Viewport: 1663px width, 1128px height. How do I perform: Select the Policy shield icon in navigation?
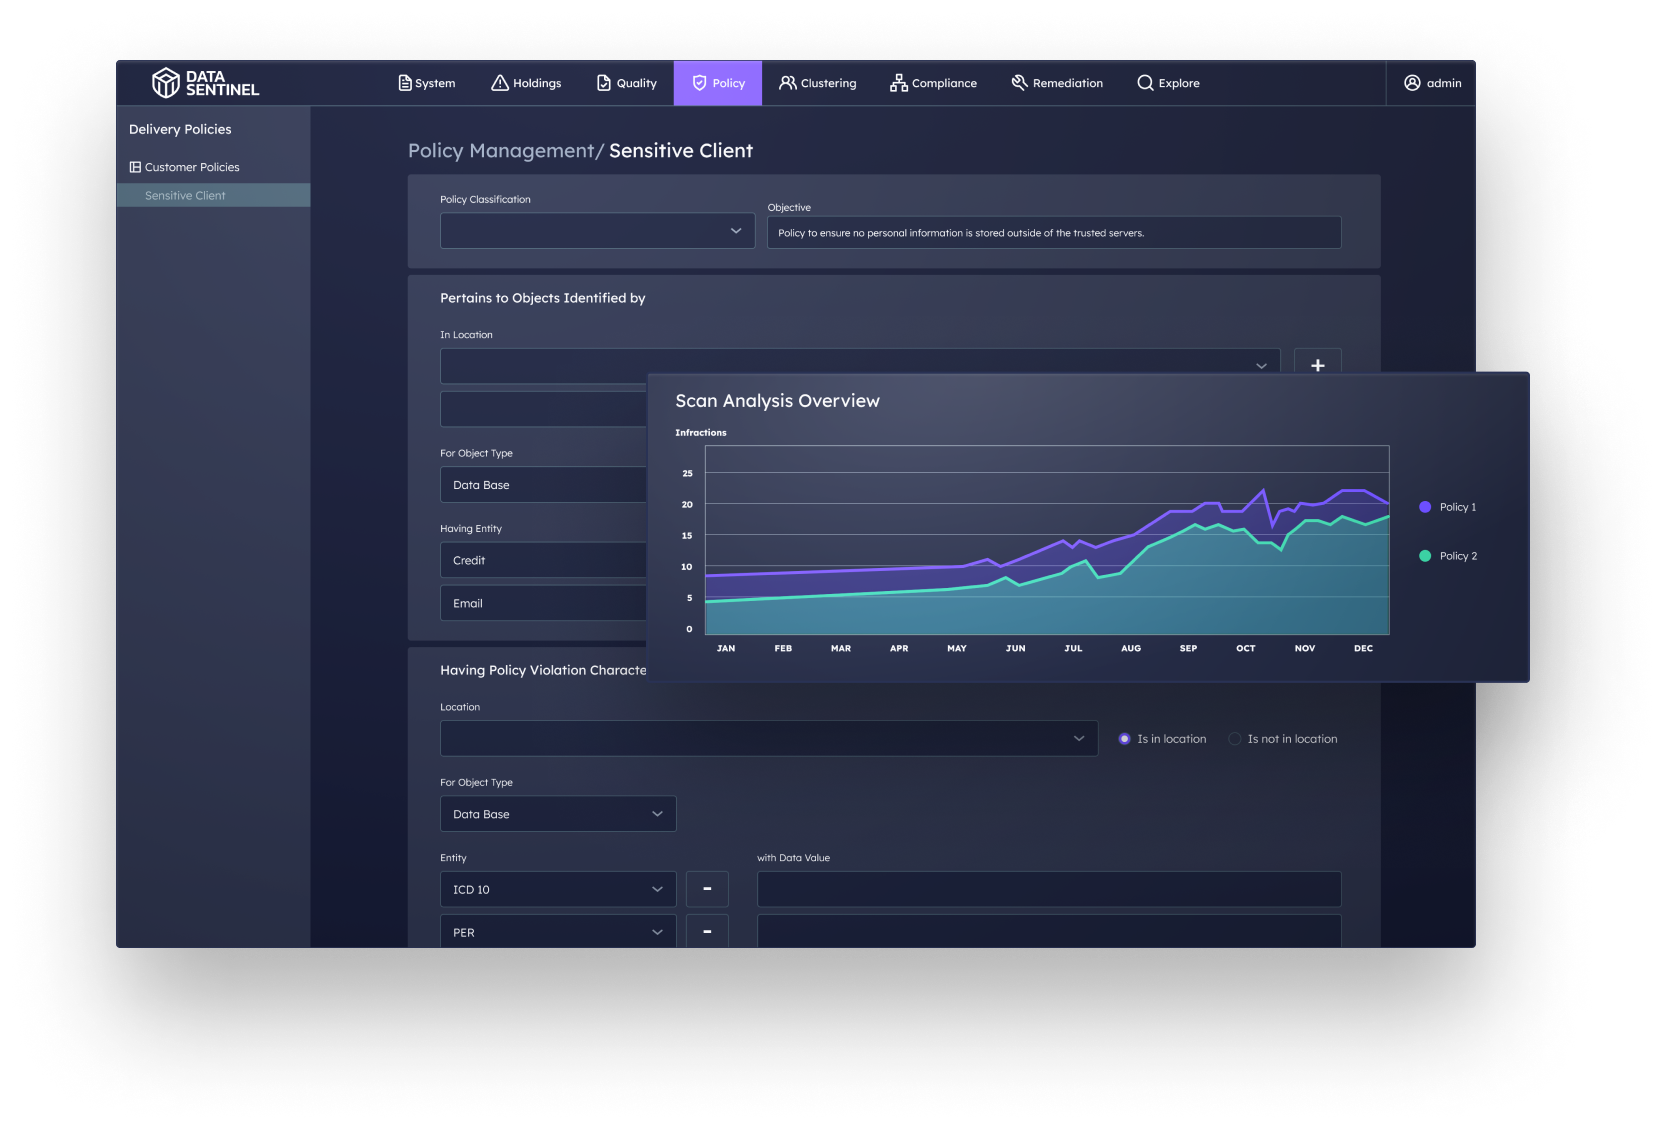point(699,83)
